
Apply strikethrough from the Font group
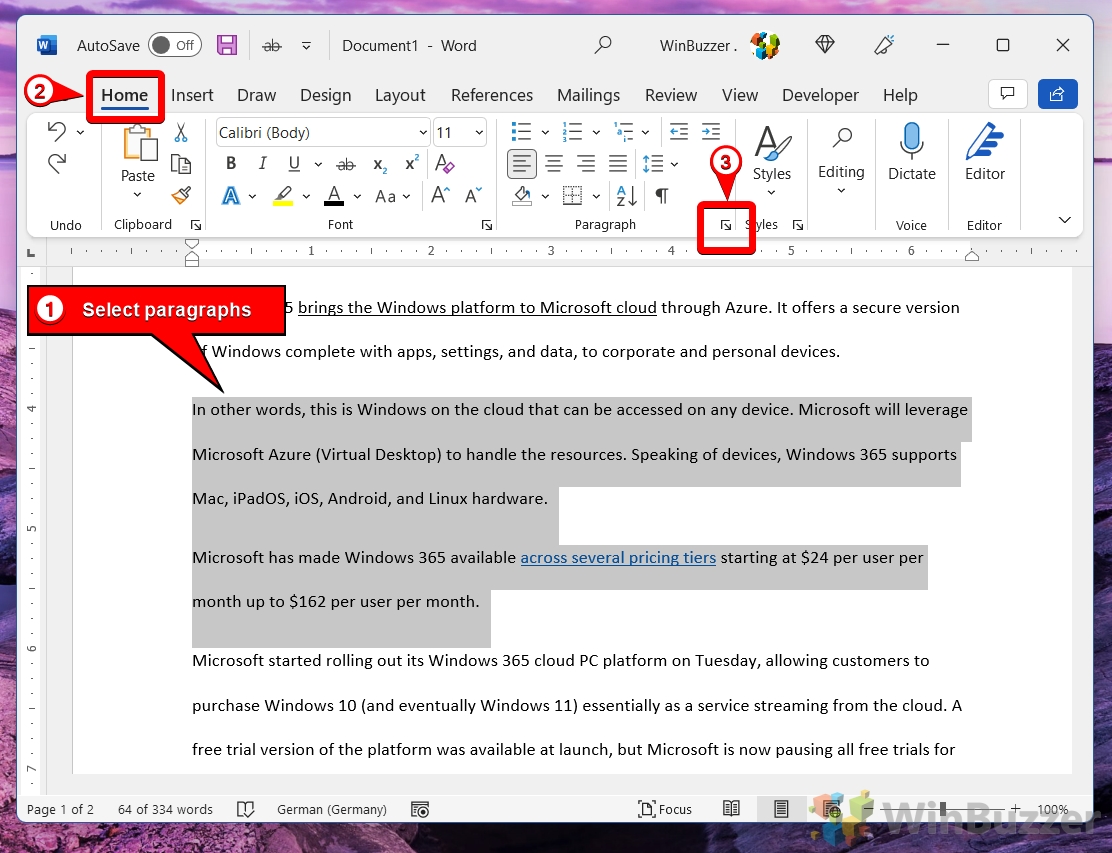click(346, 165)
